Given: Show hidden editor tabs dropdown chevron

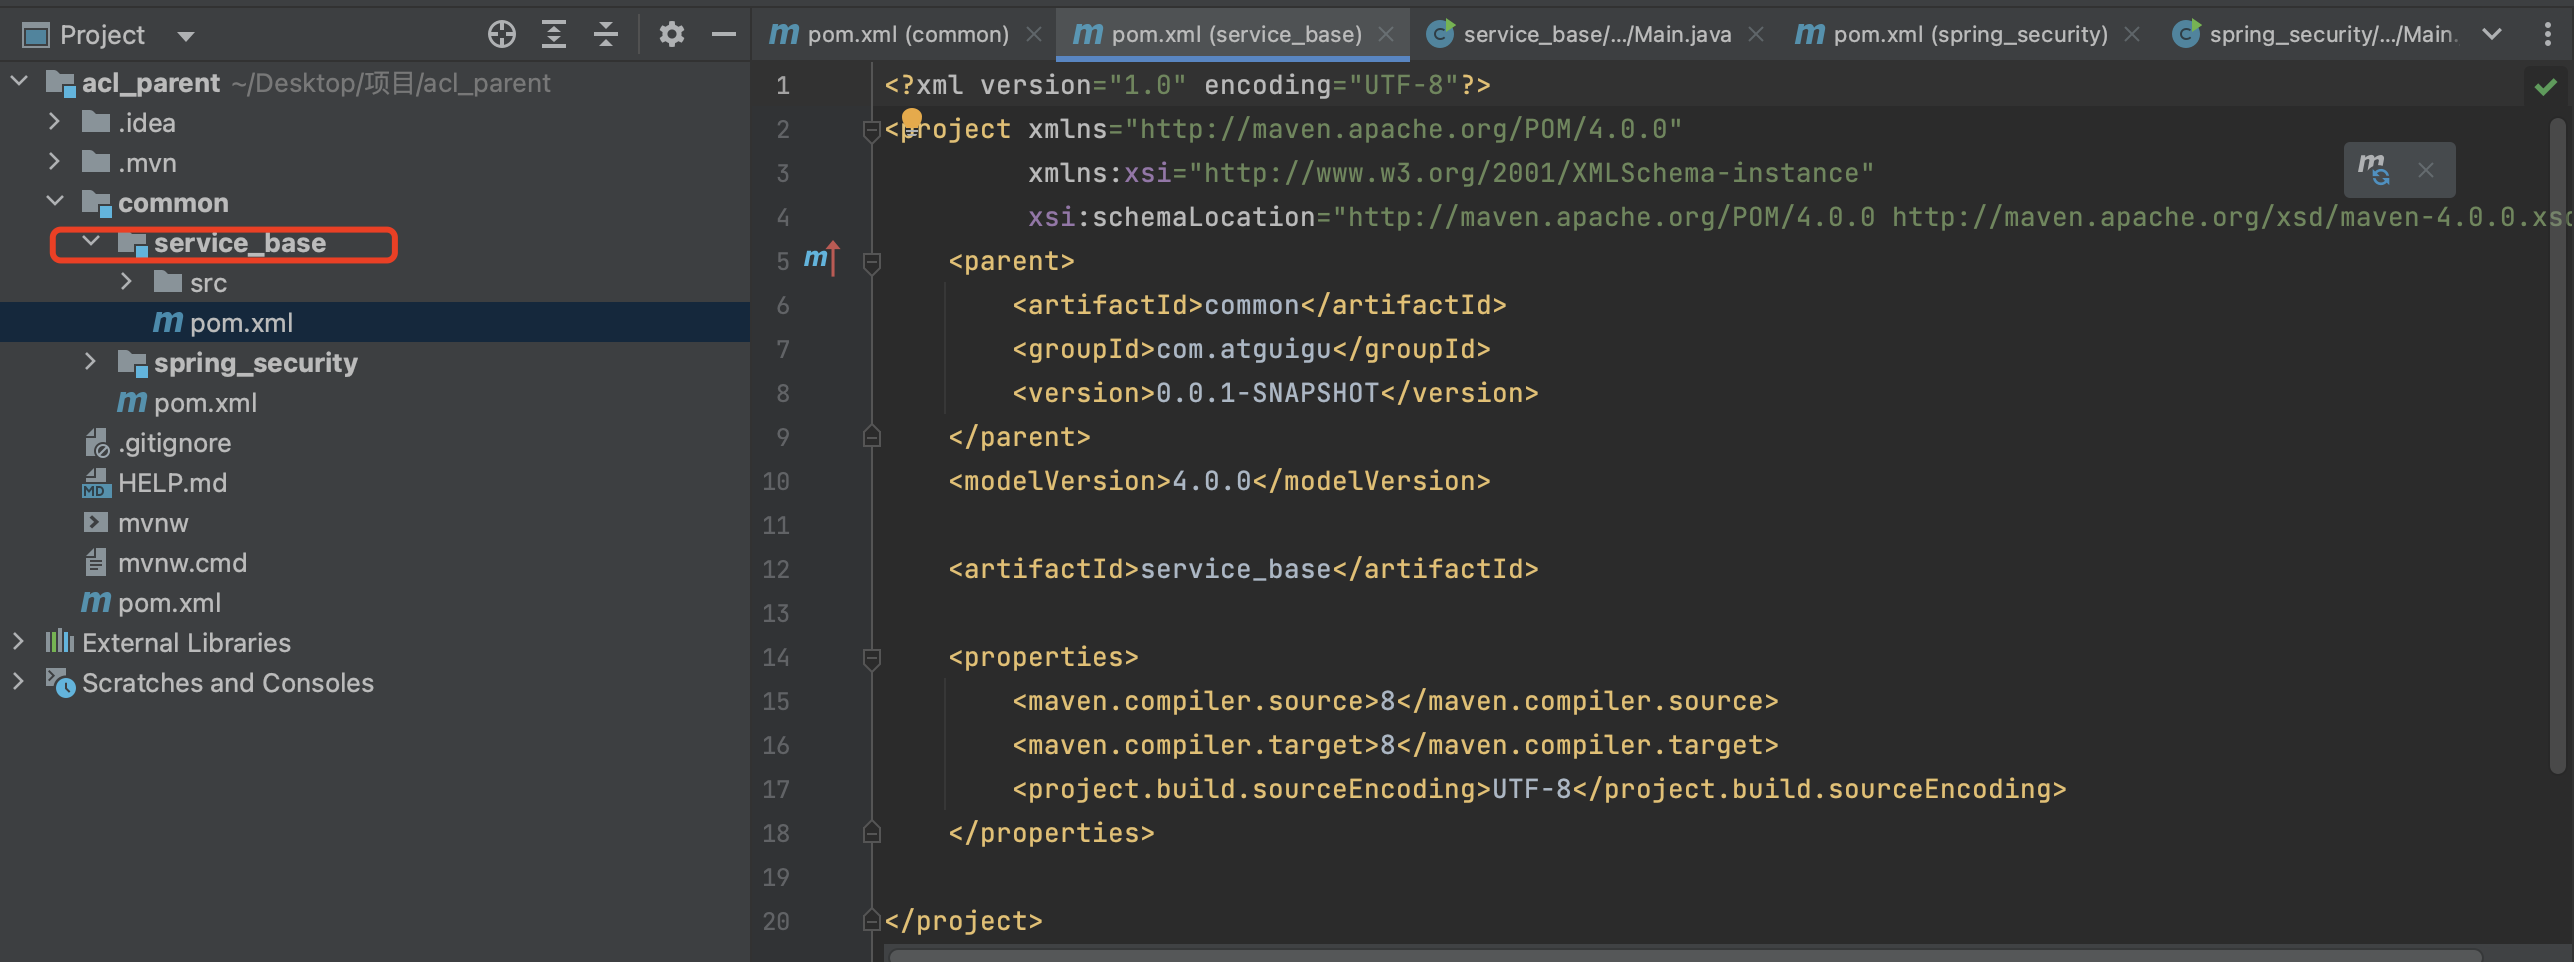Looking at the screenshot, I should [2491, 35].
